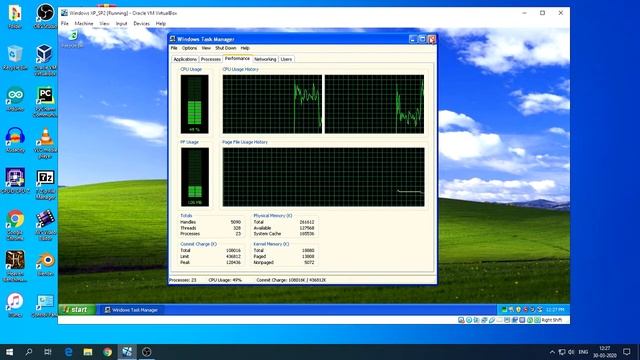Open Windows 10 notification center
The image size is (640, 360).
click(627, 352)
